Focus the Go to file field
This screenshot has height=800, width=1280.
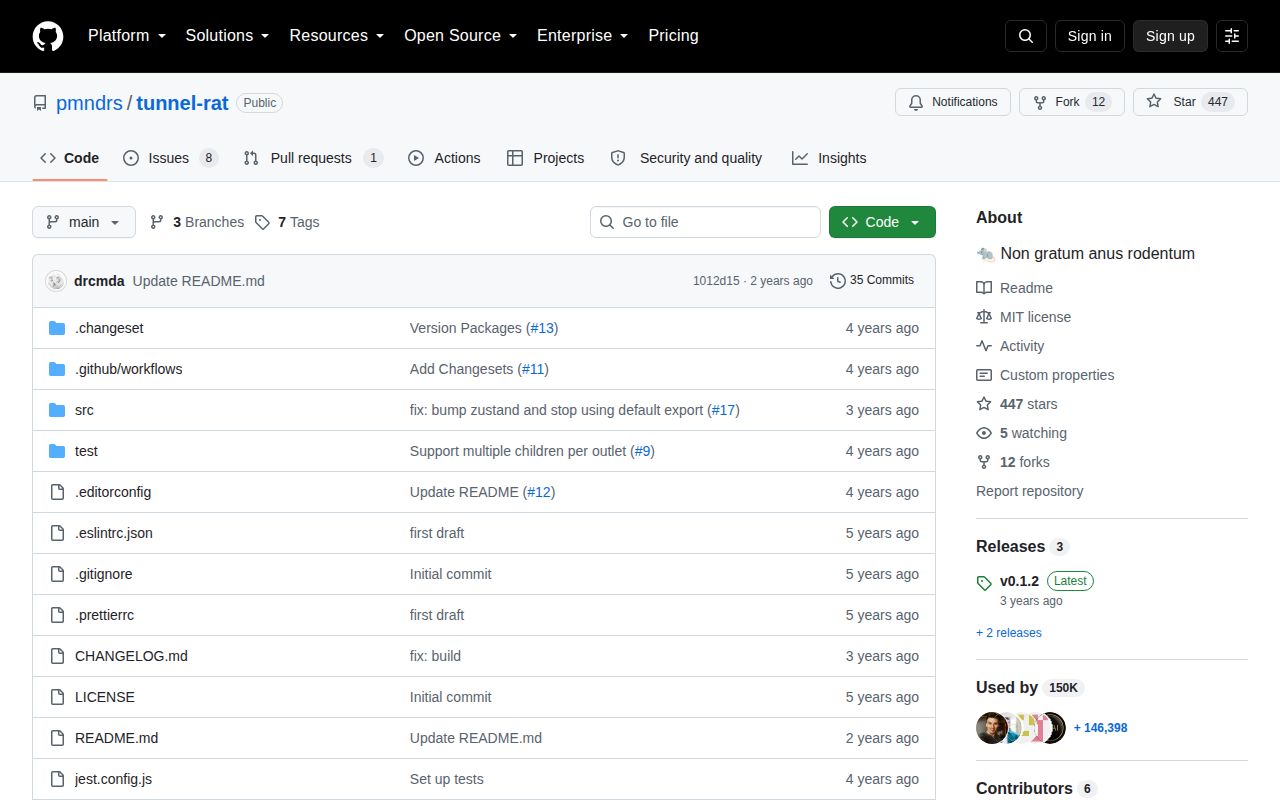(x=705, y=222)
